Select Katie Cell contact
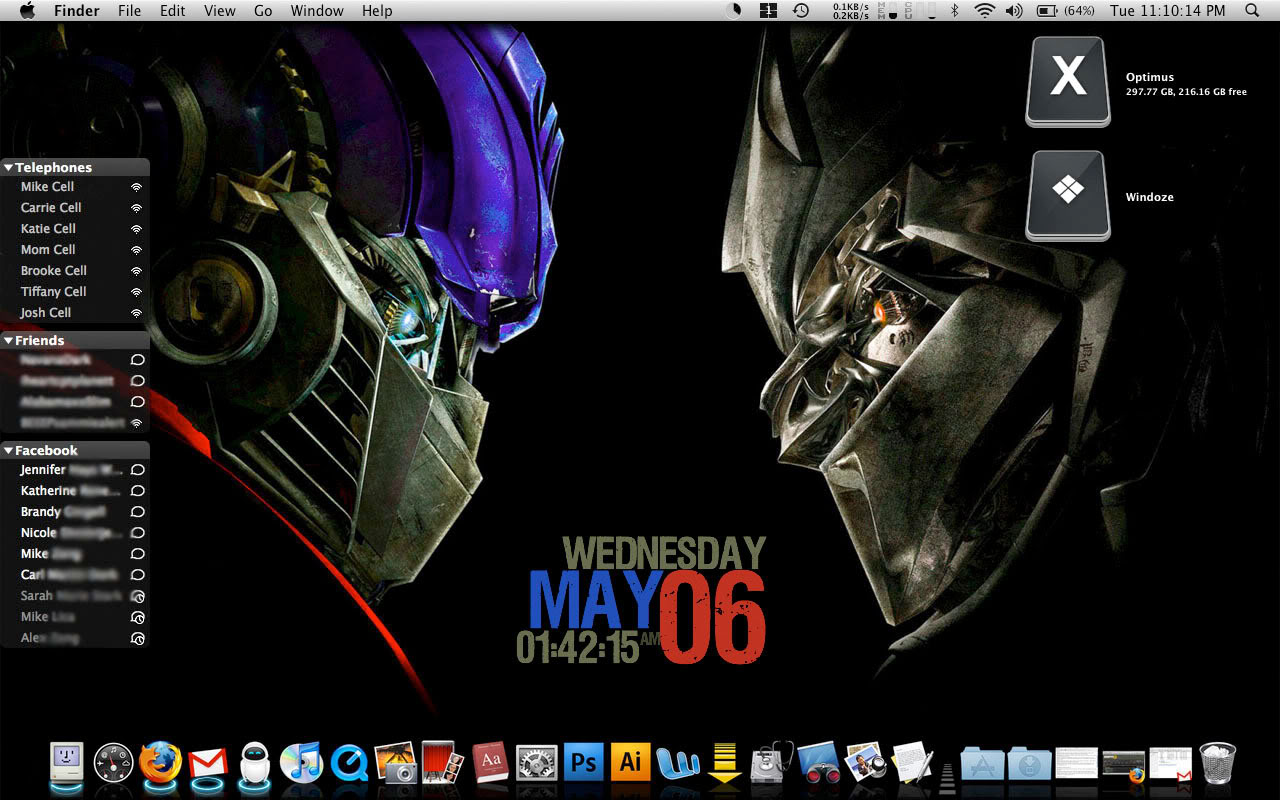The height and width of the screenshot is (800, 1280). pos(75,229)
